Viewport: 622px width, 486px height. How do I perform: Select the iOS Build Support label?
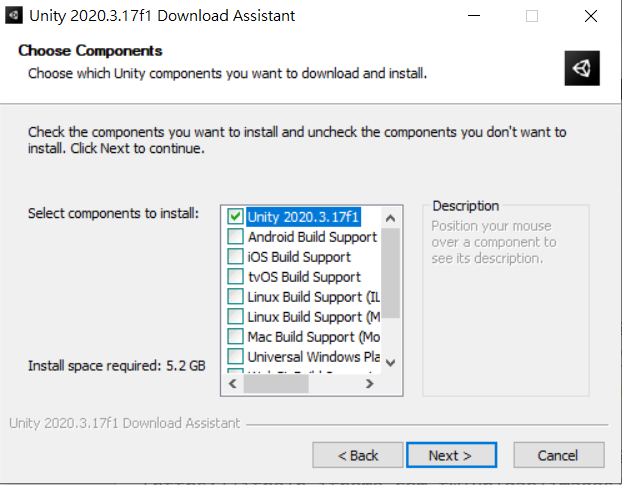(299, 257)
